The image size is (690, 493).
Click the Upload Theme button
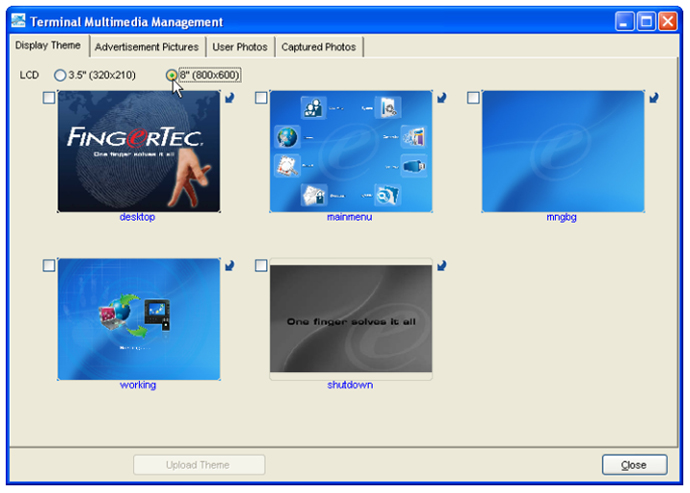coord(199,465)
